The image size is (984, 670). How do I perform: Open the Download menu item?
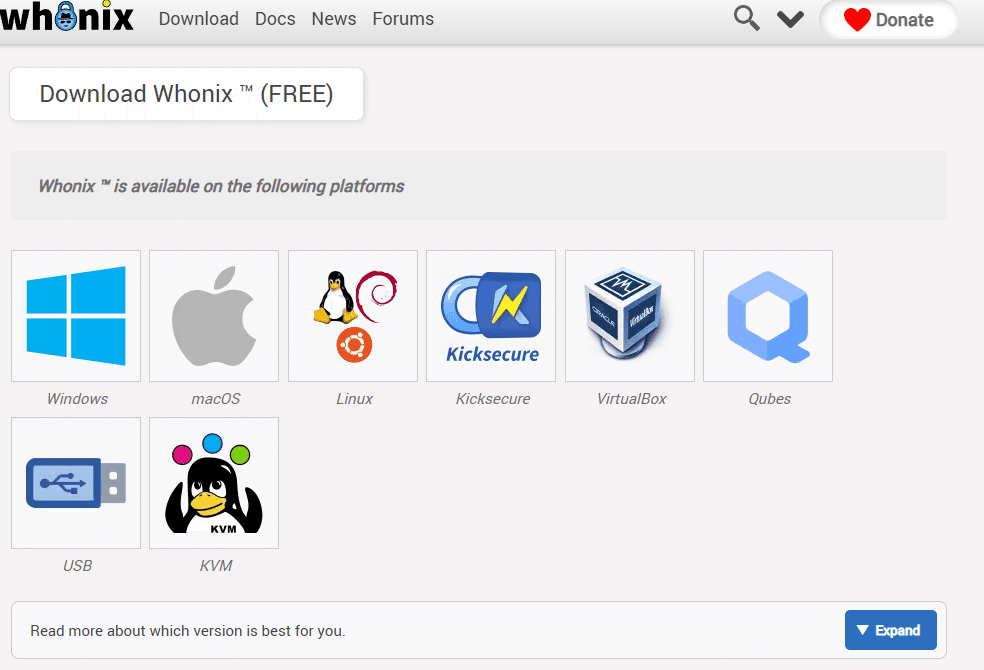pos(198,19)
